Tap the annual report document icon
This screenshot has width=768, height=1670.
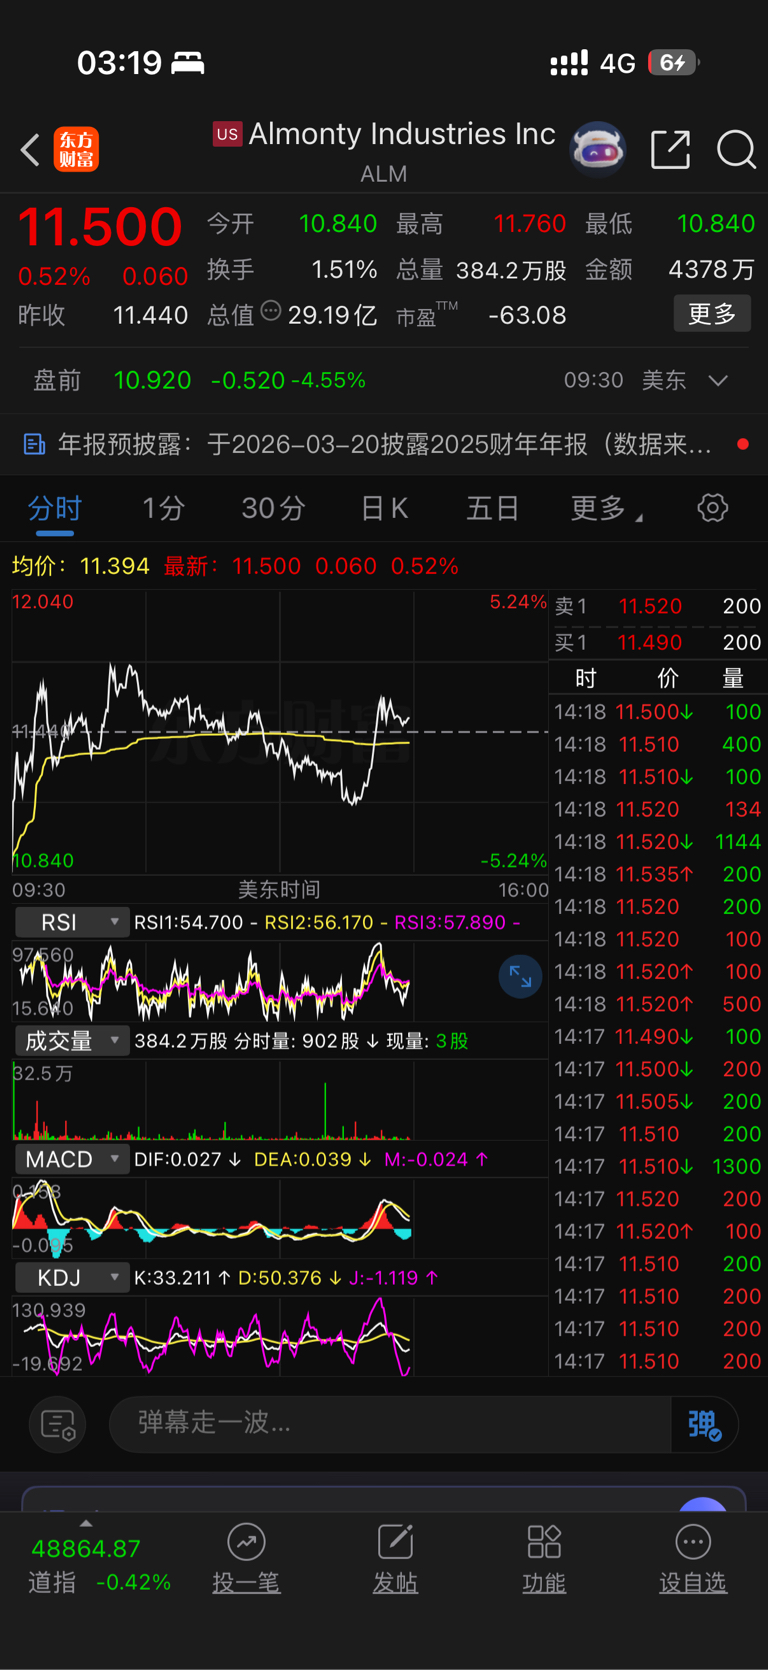pyautogui.click(x=34, y=444)
